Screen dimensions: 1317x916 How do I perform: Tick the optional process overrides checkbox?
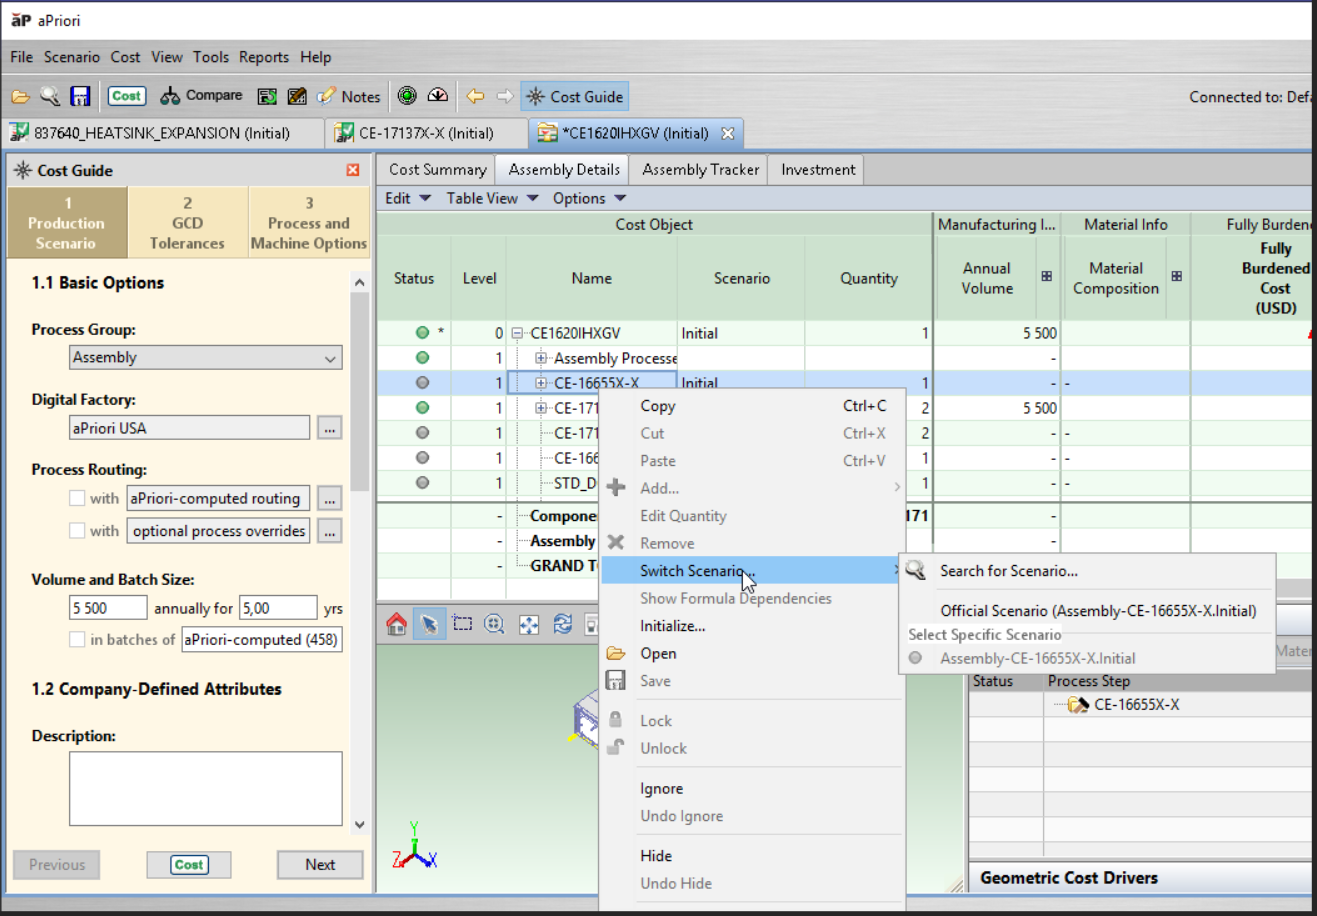77,531
